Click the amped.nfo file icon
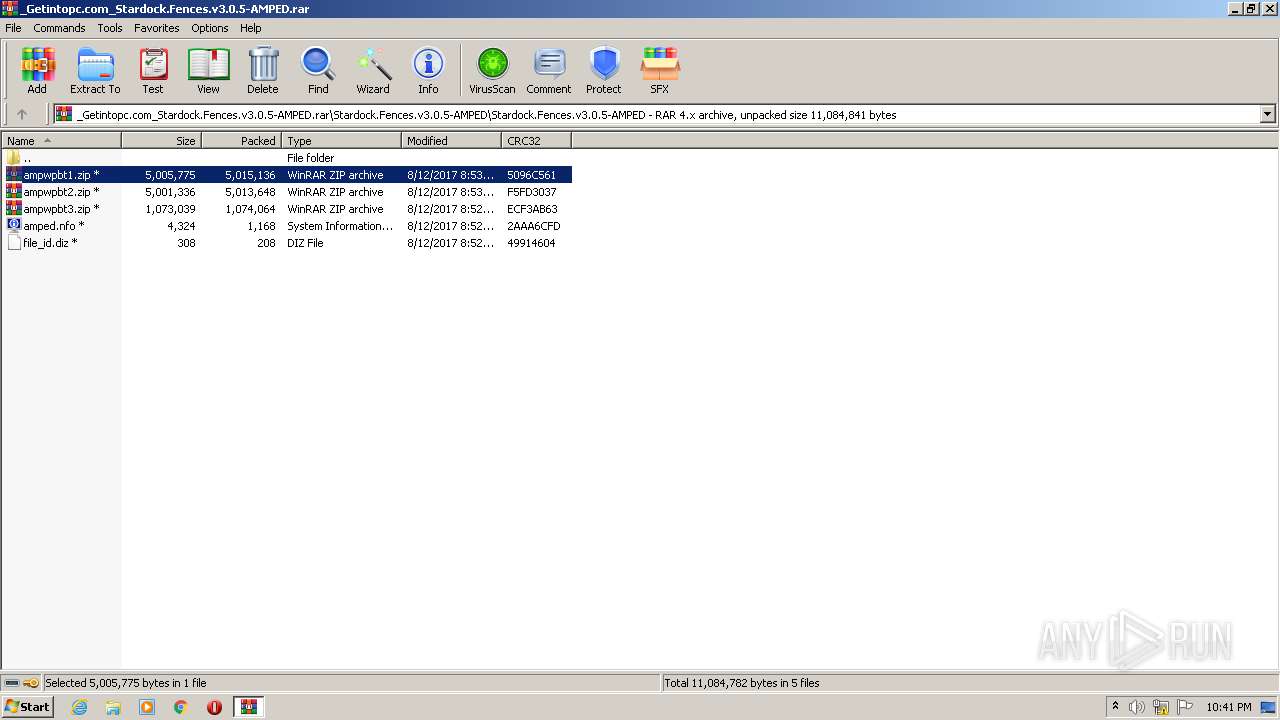This screenshot has height=720, width=1280. point(14,226)
